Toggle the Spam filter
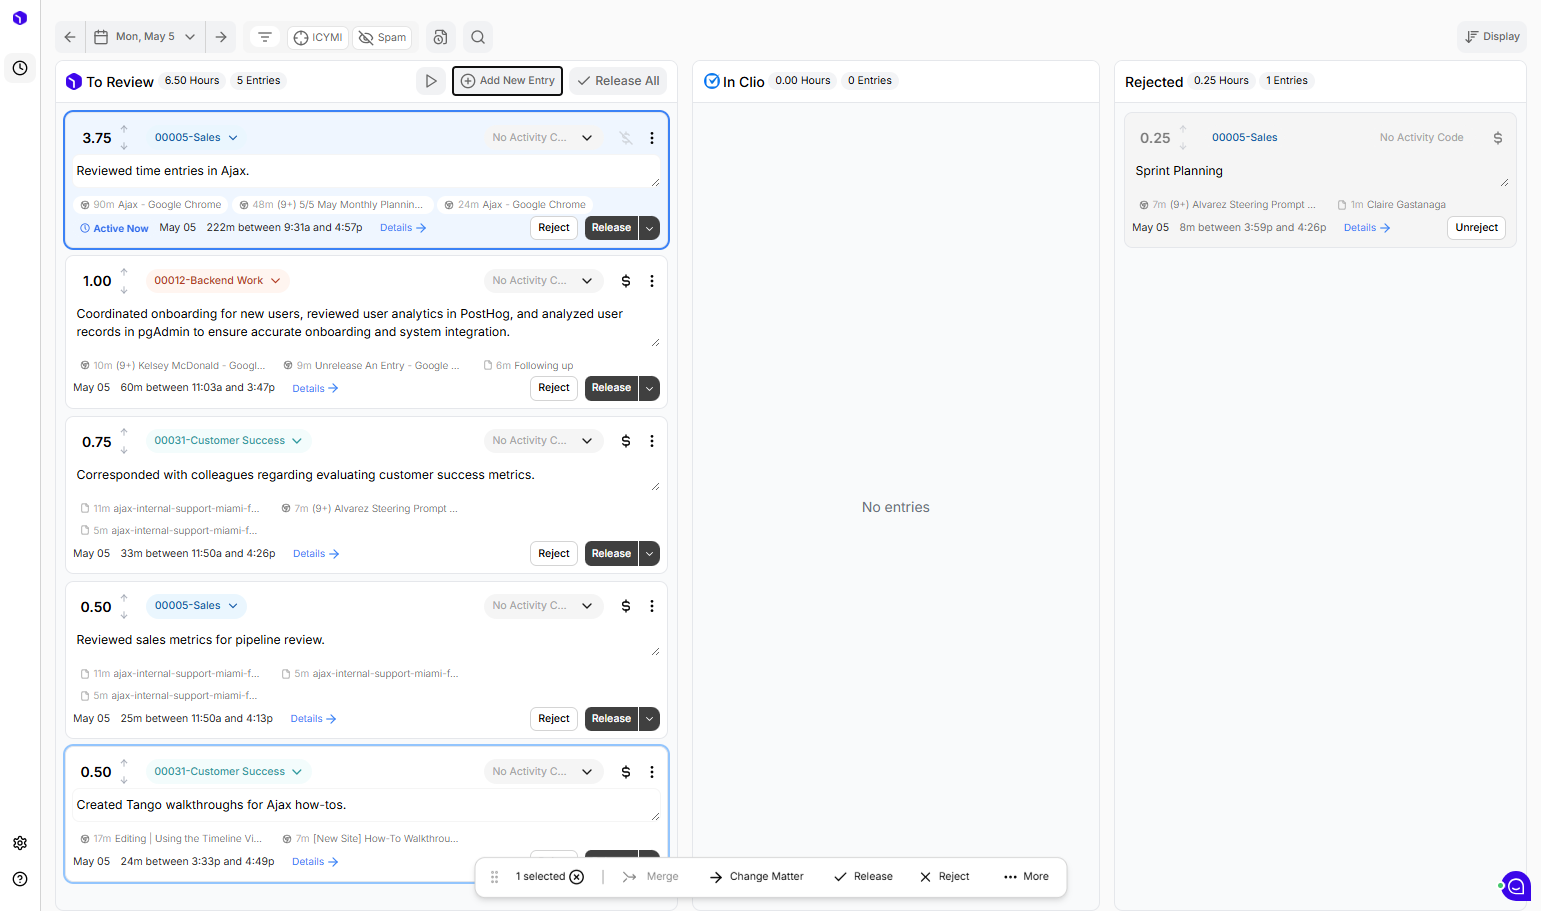This screenshot has height=911, width=1541. [383, 38]
